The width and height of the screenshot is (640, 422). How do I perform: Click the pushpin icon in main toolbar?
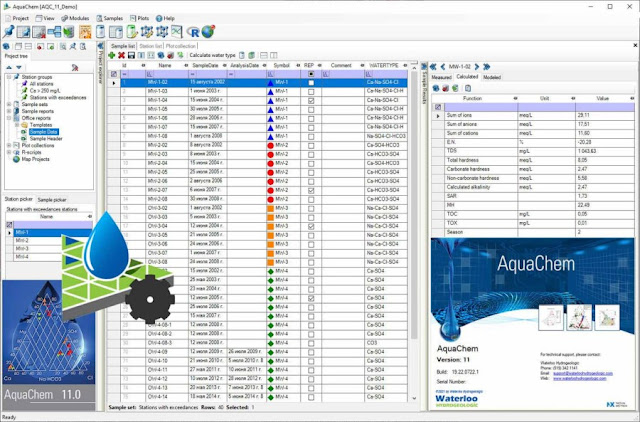(x=9, y=31)
